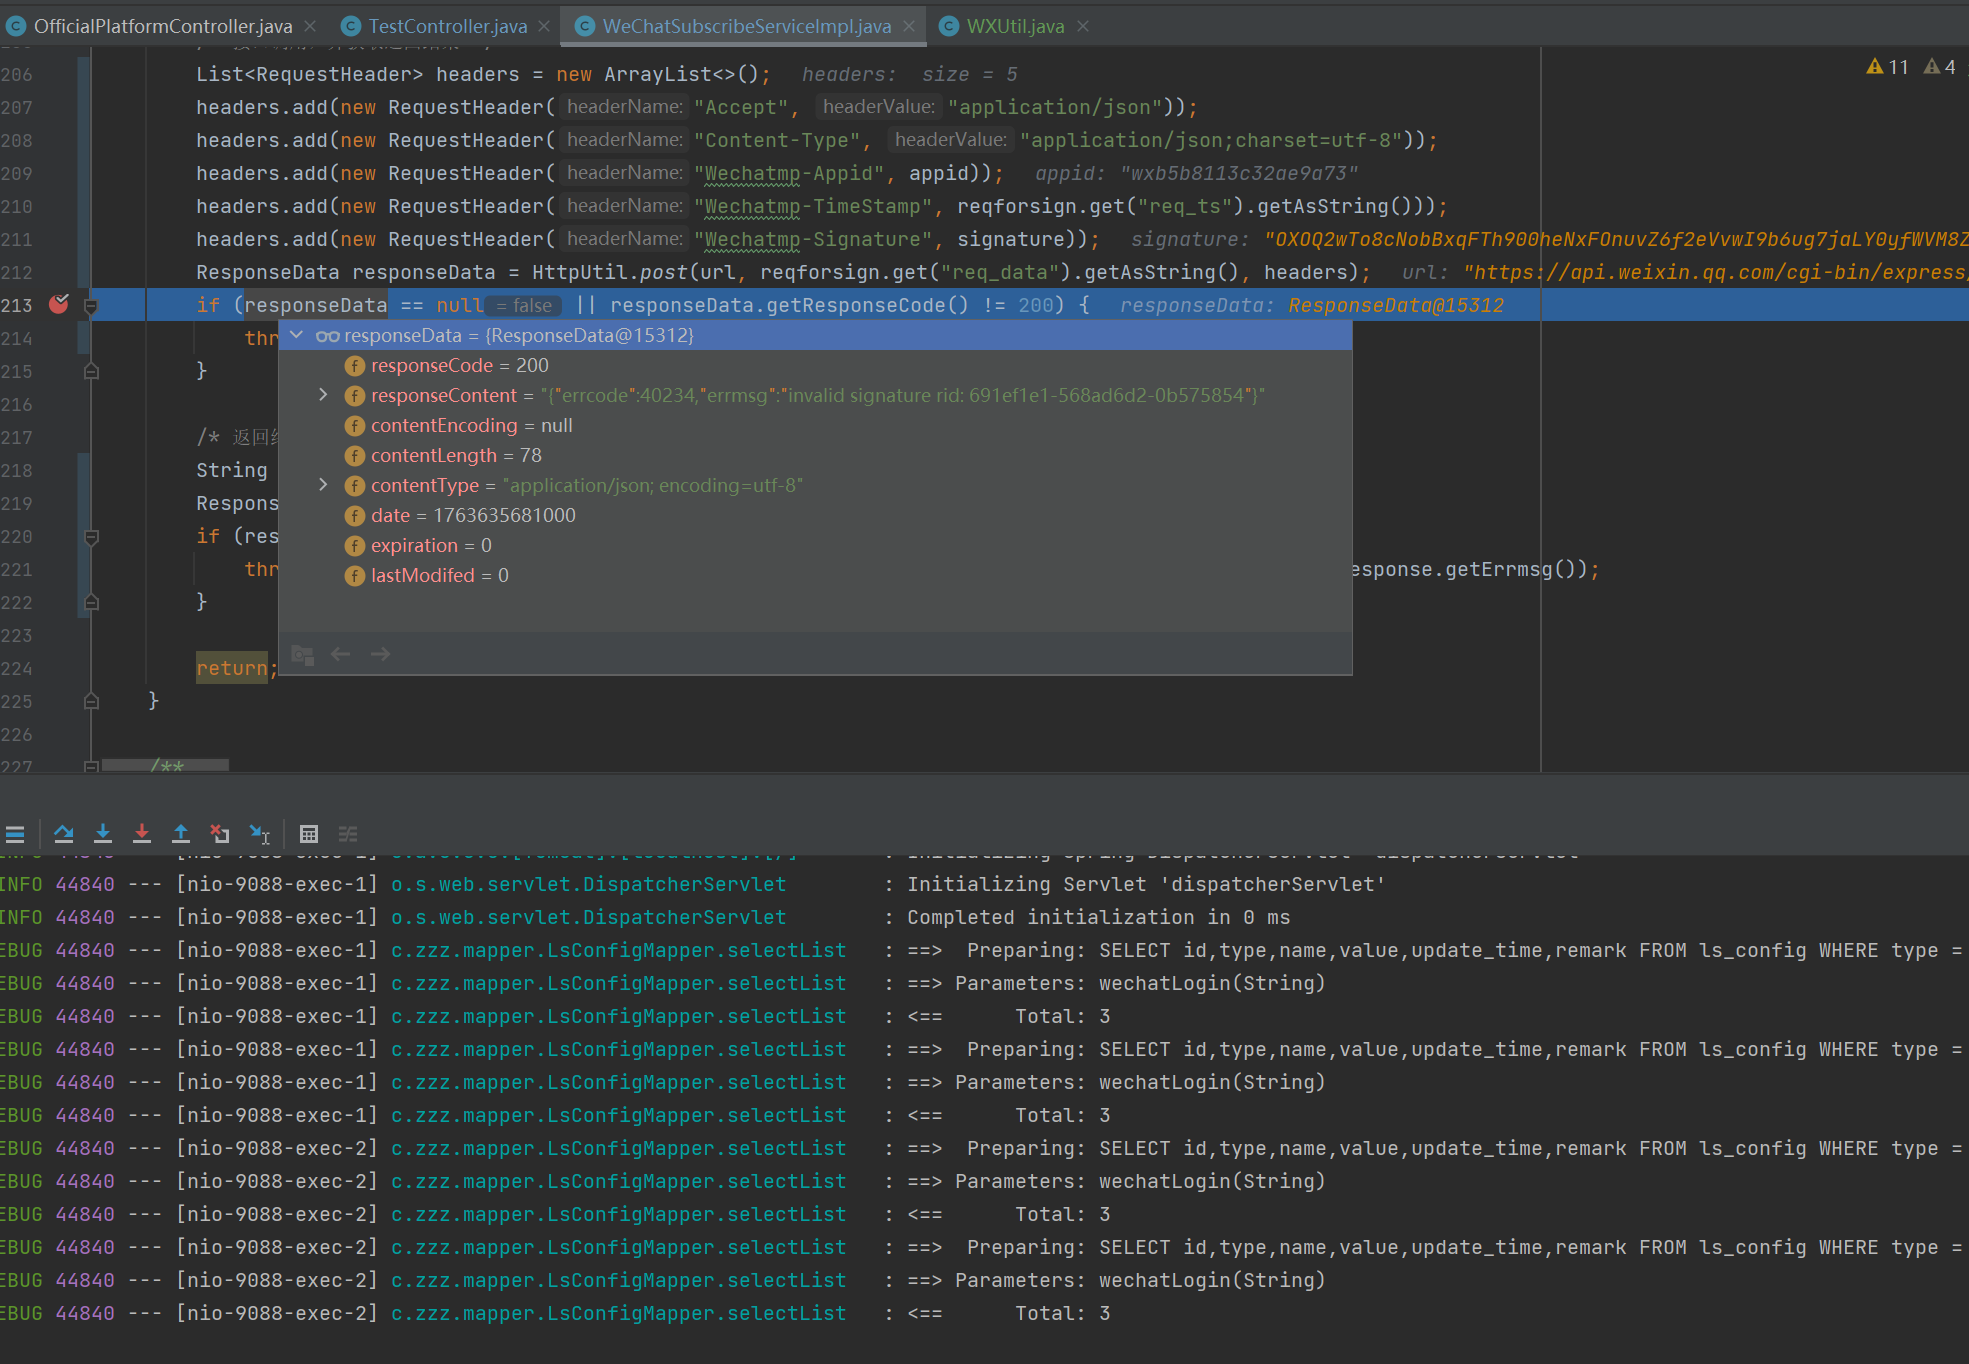
Task: Click the red Force Step Into icon
Action: point(142,833)
